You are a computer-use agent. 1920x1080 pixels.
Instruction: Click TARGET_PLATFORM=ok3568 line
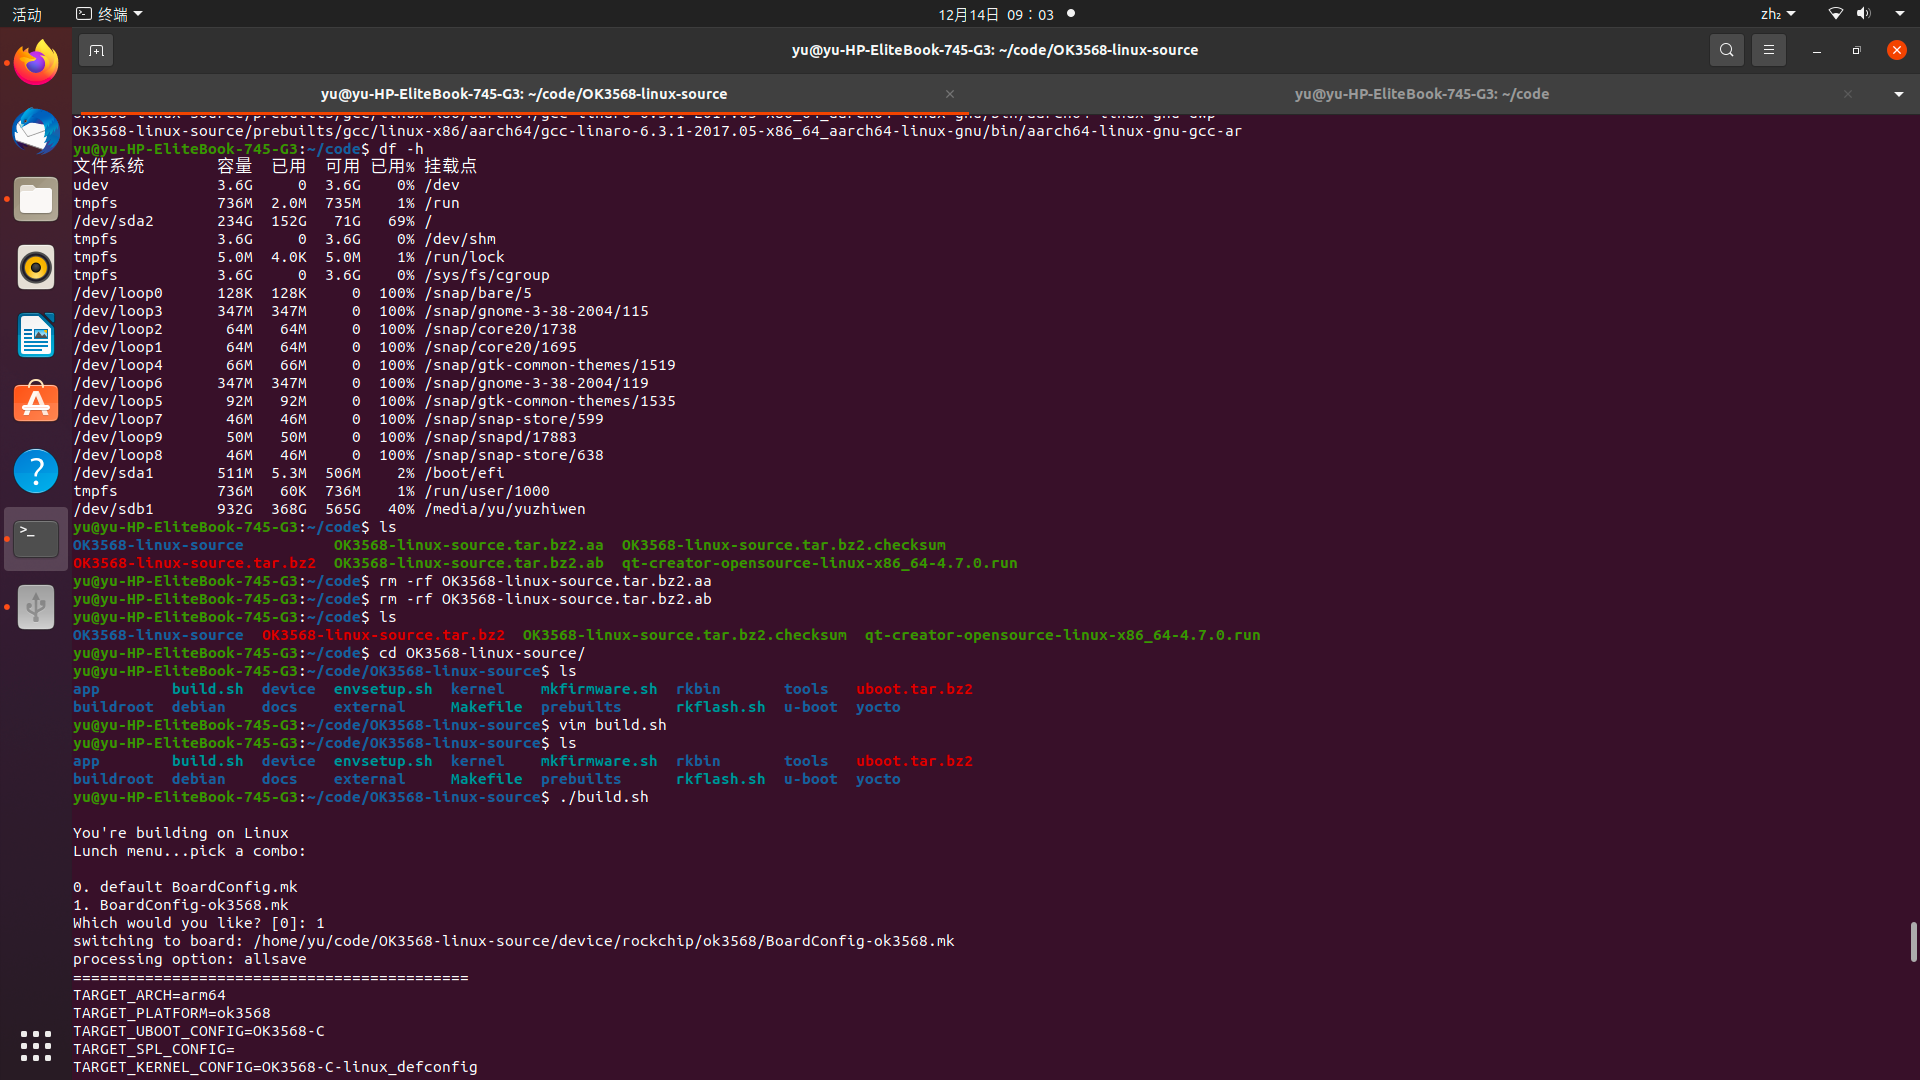[x=172, y=1013]
